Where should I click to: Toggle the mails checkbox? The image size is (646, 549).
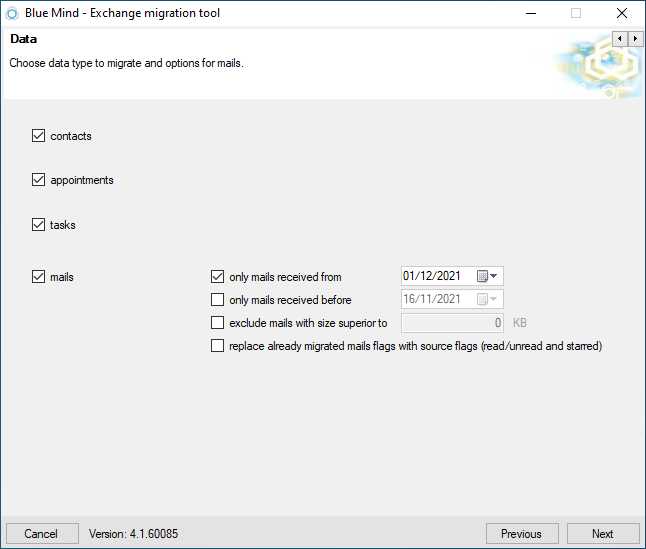38,276
